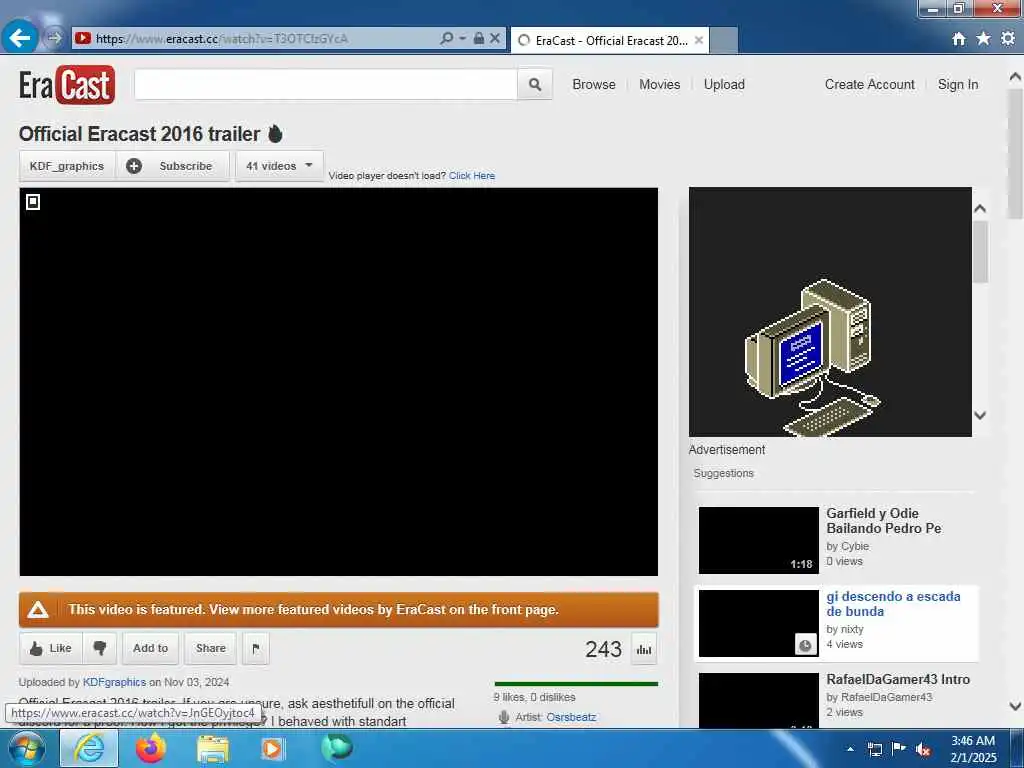Image resolution: width=1024 pixels, height=768 pixels.
Task: Dislike the video with thumbs down
Action: point(100,648)
